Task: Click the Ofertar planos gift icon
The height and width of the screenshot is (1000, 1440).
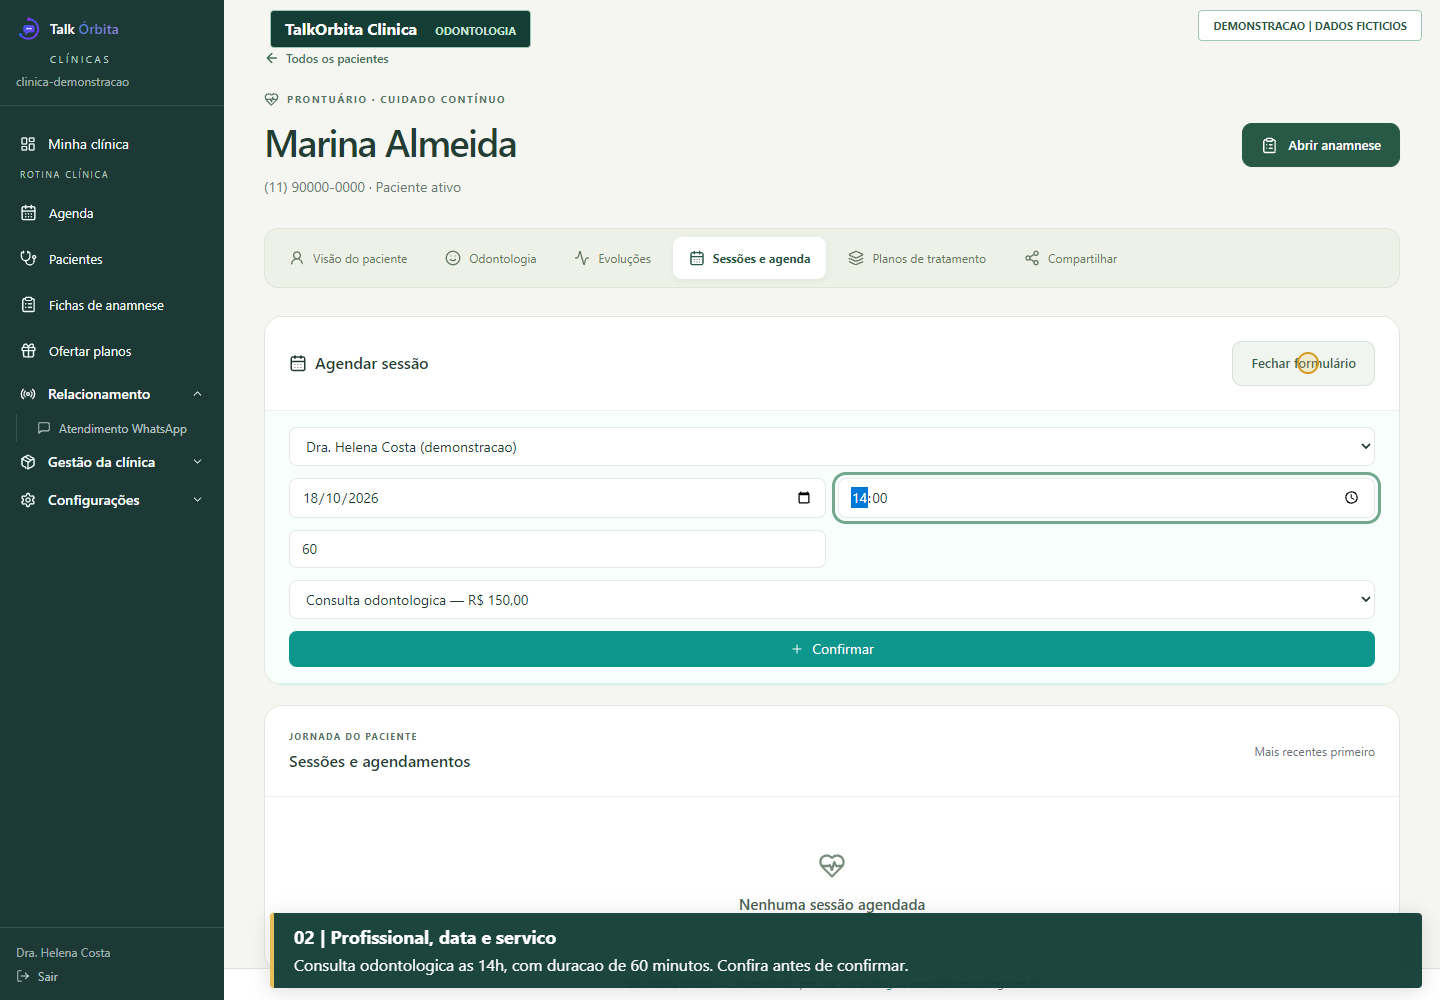Action: tap(28, 351)
